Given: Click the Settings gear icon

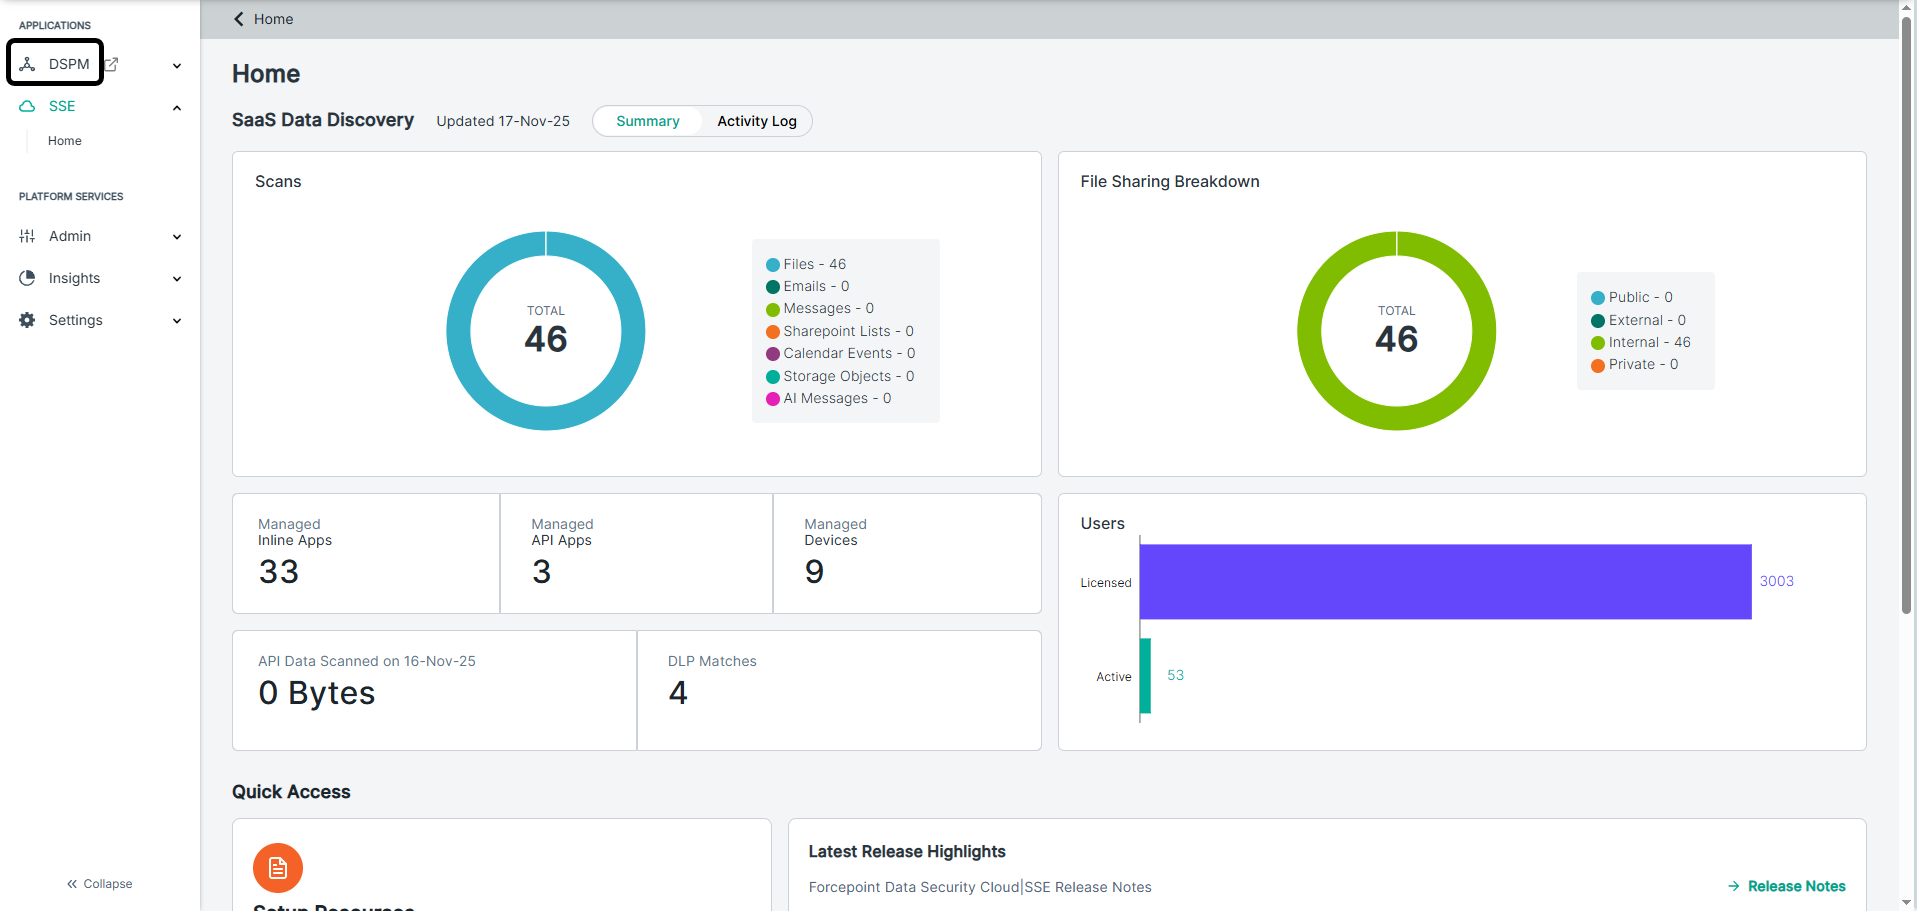Looking at the screenshot, I should click(x=27, y=320).
